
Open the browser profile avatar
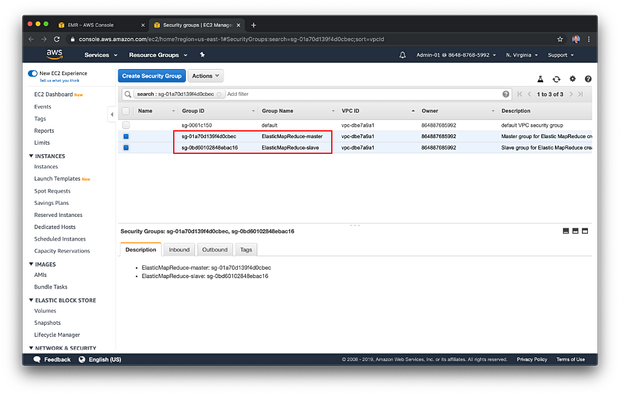576,39
